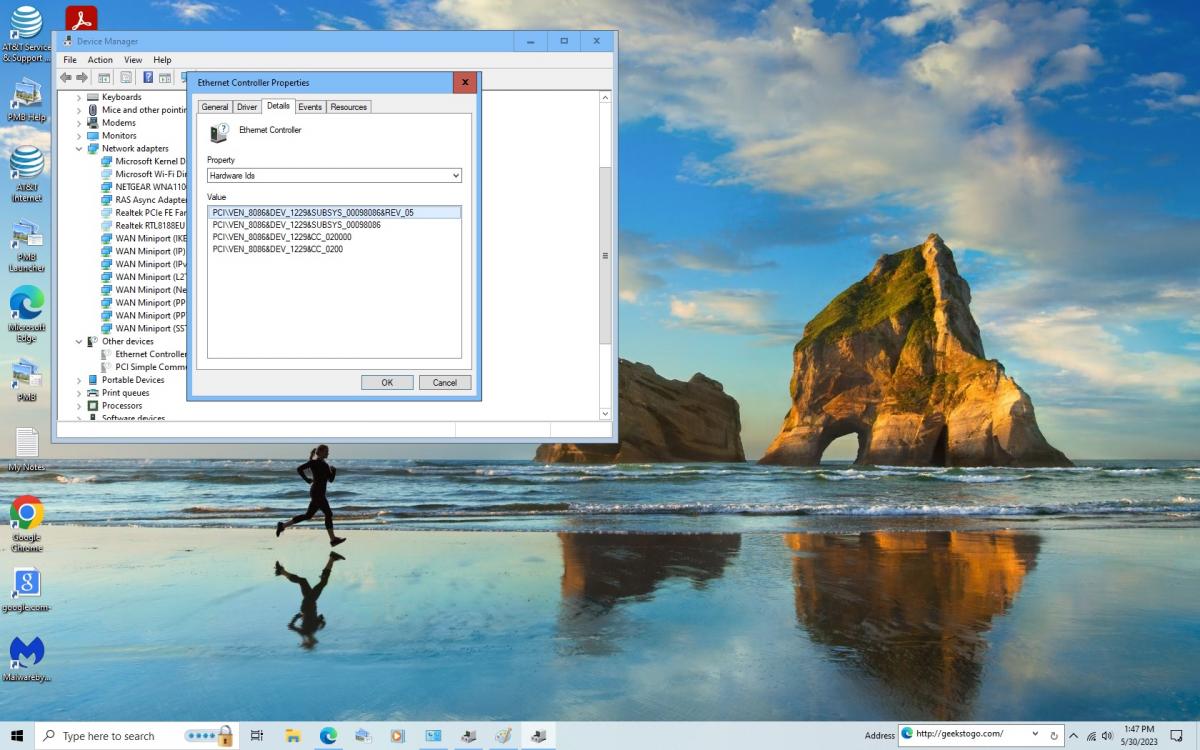Close the Ethernet Controller Properties dialog
Viewport: 1200px width, 750px height.
(x=465, y=82)
